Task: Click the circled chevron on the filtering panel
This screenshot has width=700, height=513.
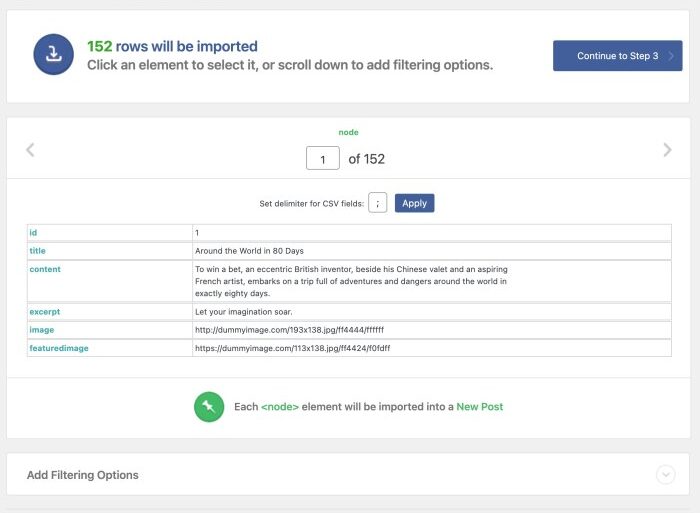Action: click(666, 475)
